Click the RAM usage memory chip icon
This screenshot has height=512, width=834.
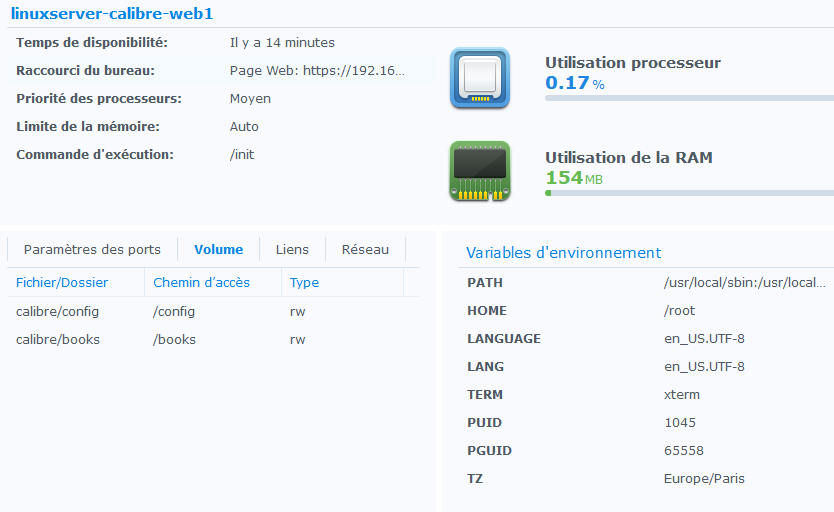point(480,171)
